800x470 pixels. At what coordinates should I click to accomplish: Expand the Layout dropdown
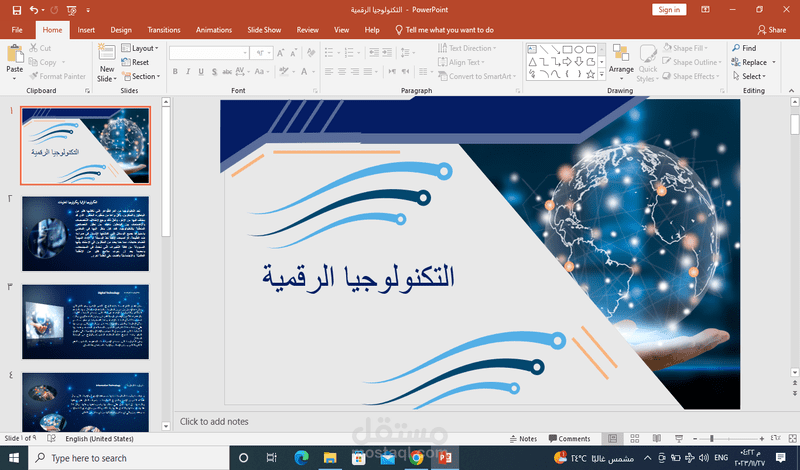140,48
